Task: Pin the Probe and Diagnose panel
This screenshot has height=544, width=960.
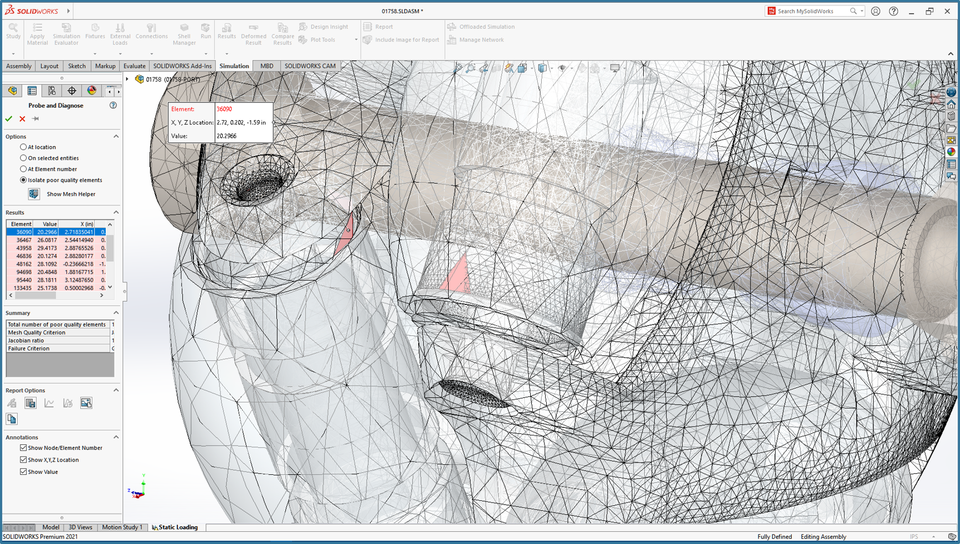Action: [x=36, y=119]
